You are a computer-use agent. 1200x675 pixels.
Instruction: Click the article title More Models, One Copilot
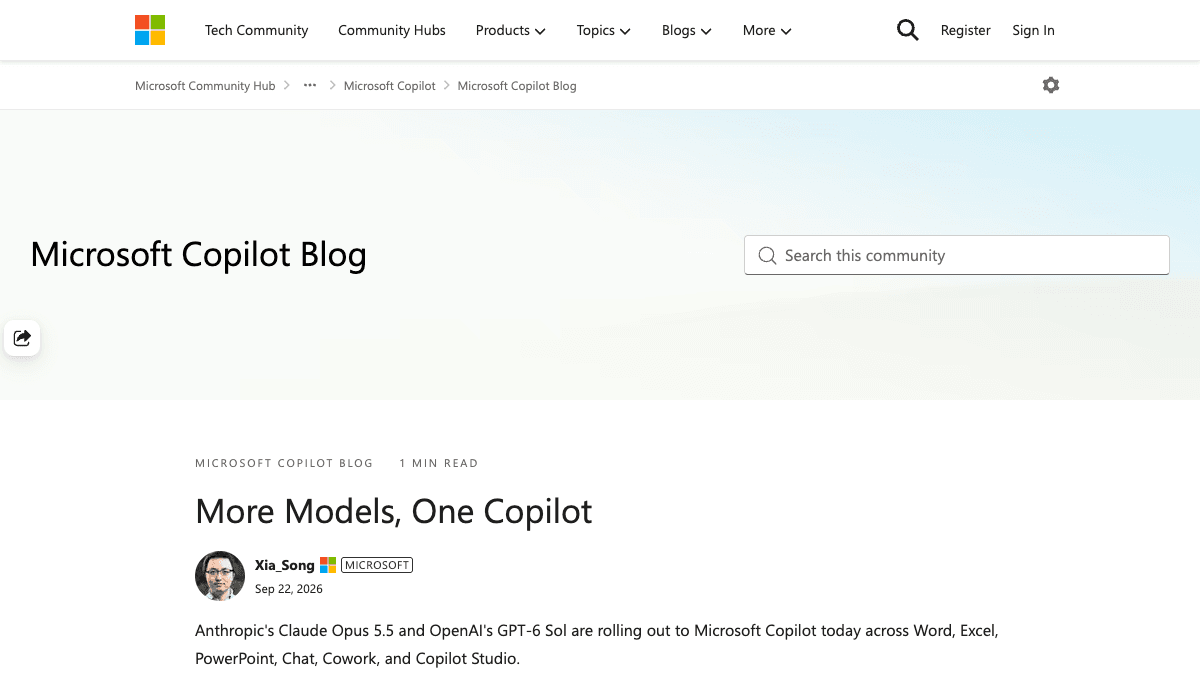pos(394,511)
